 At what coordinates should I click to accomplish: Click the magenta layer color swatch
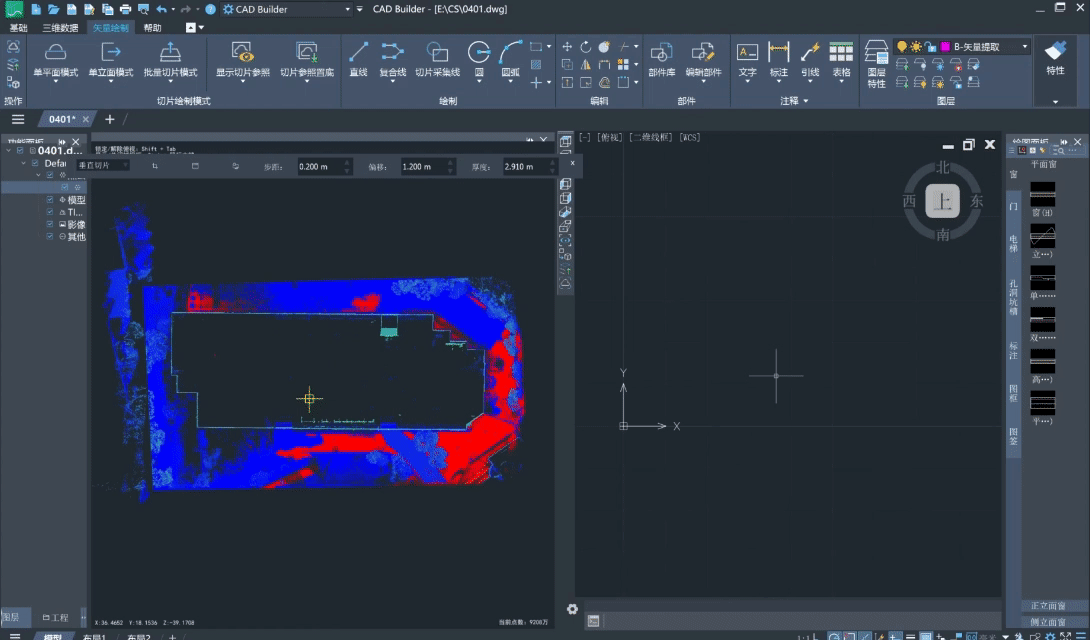(x=945, y=46)
